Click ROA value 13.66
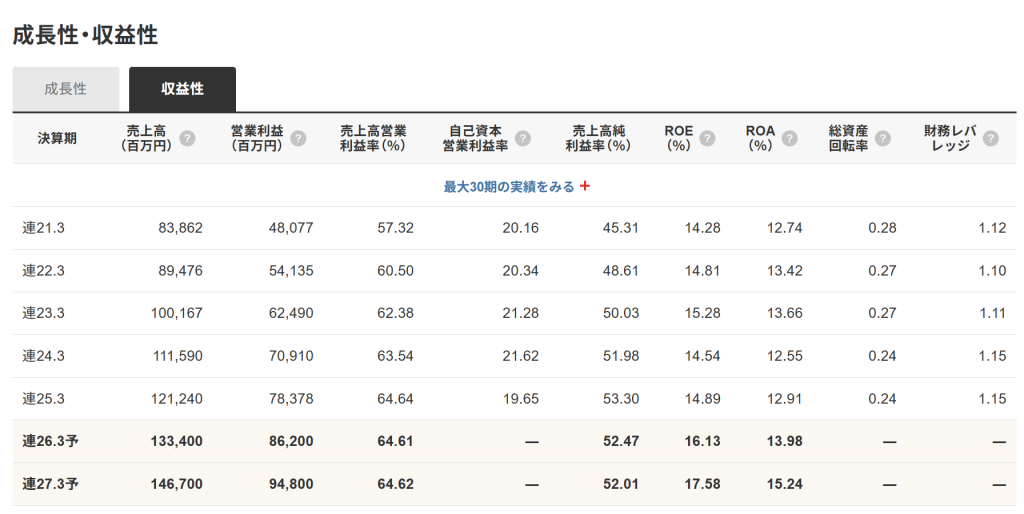The width and height of the screenshot is (1024, 514). click(785, 313)
